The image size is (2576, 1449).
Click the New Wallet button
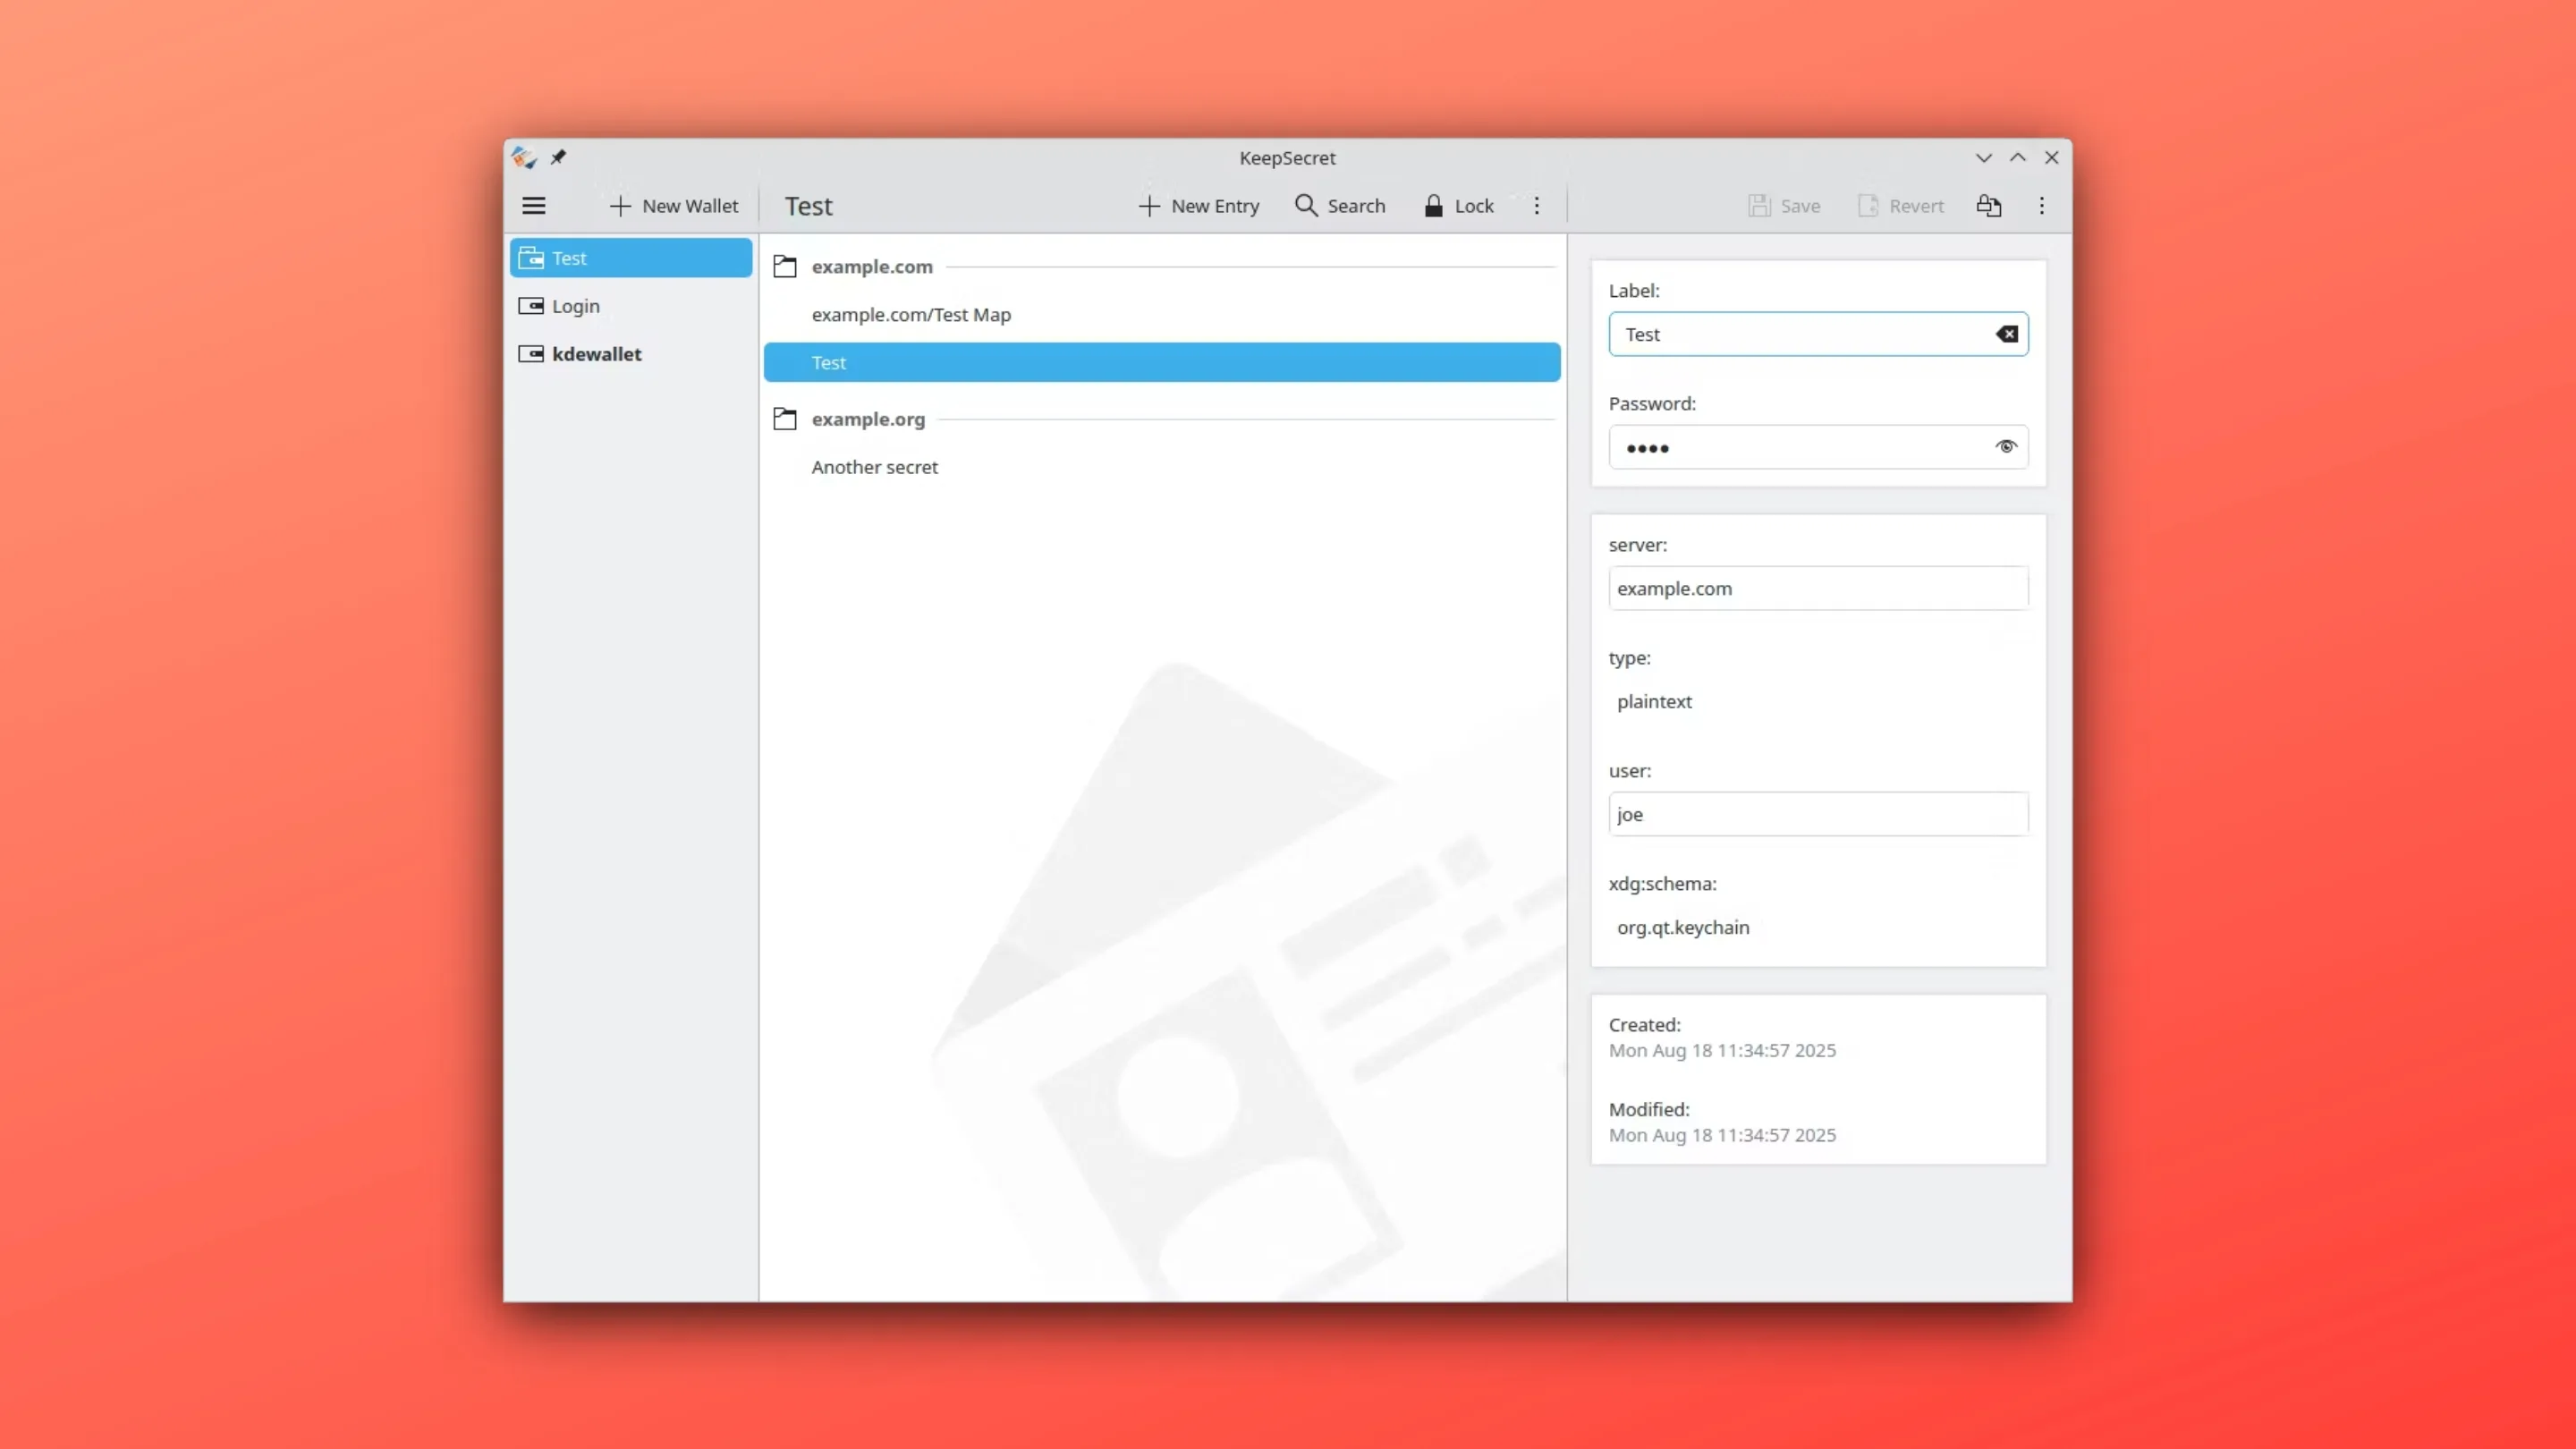click(674, 206)
